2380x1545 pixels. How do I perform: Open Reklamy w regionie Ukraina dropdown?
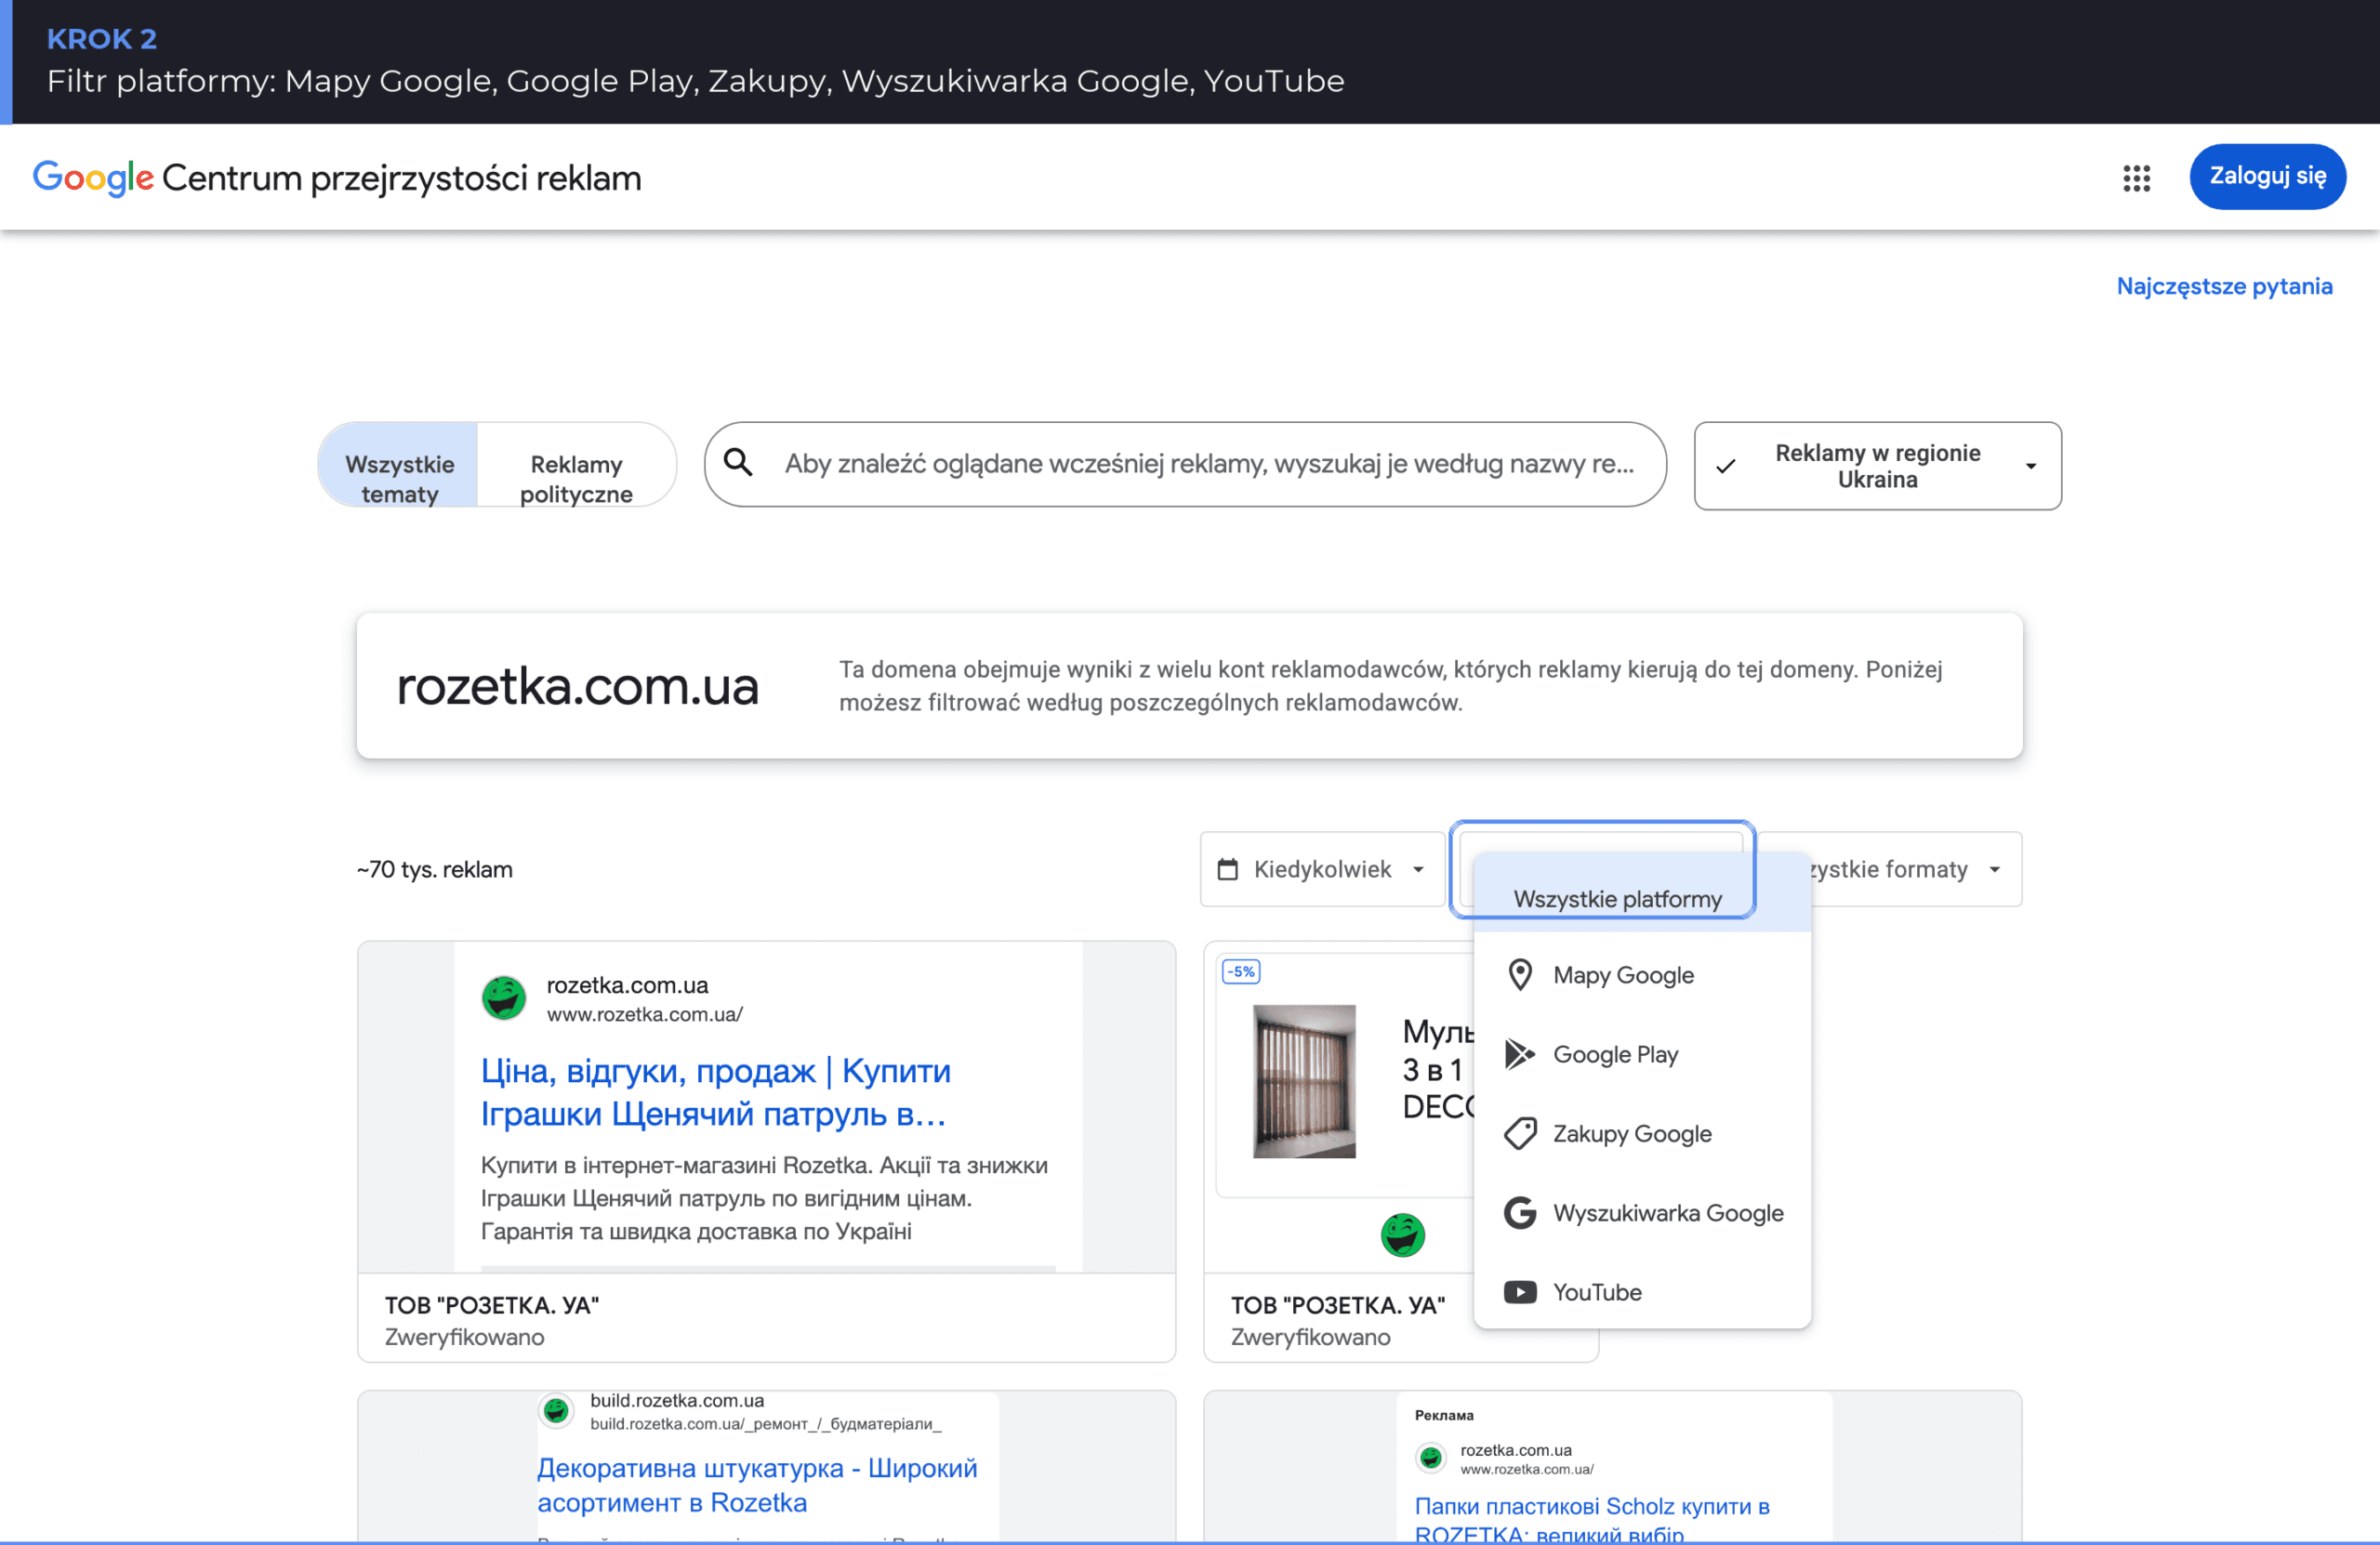pos(1877,466)
